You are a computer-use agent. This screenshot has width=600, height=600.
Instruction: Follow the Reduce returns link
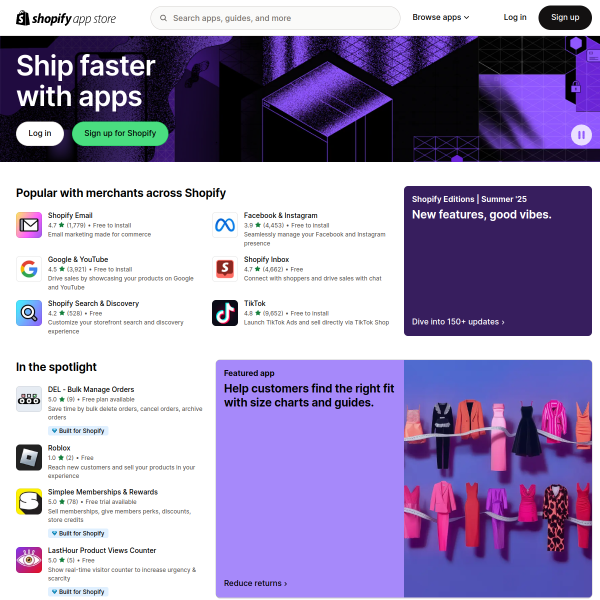click(x=255, y=583)
